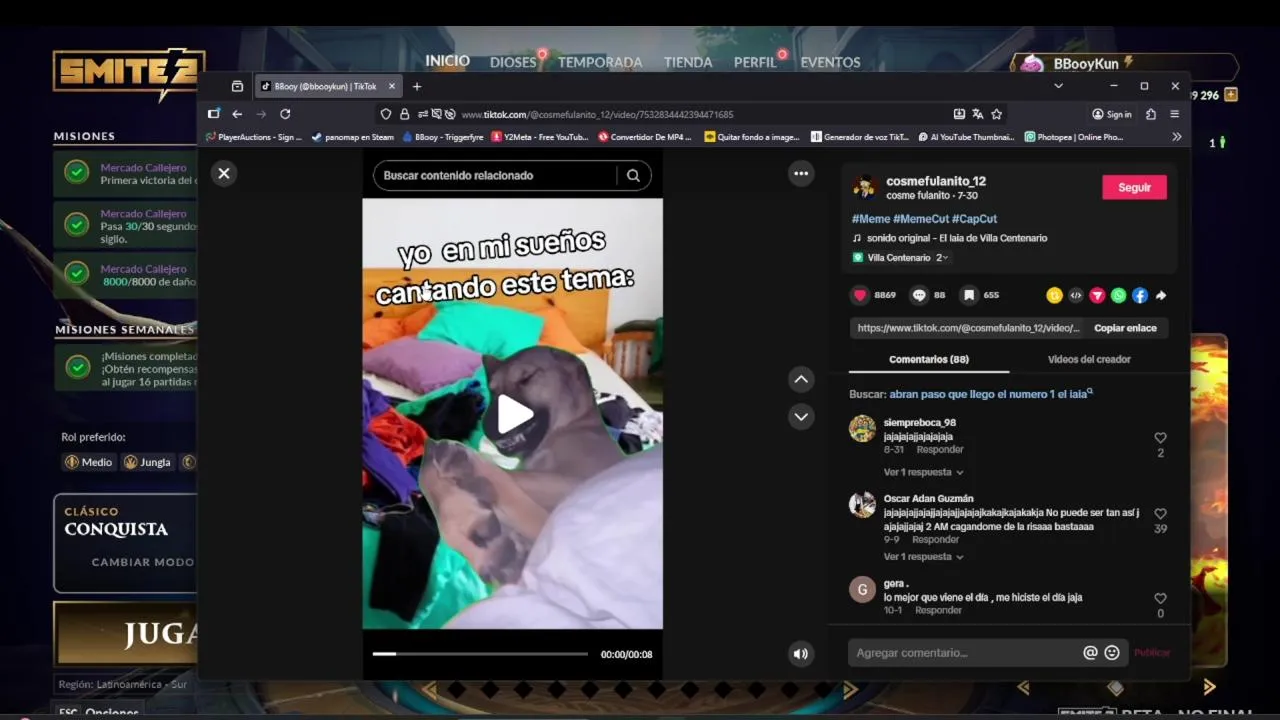Screen dimensions: 1280x720
Task: Open browser tab list dropdown arrow
Action: 1058,86
